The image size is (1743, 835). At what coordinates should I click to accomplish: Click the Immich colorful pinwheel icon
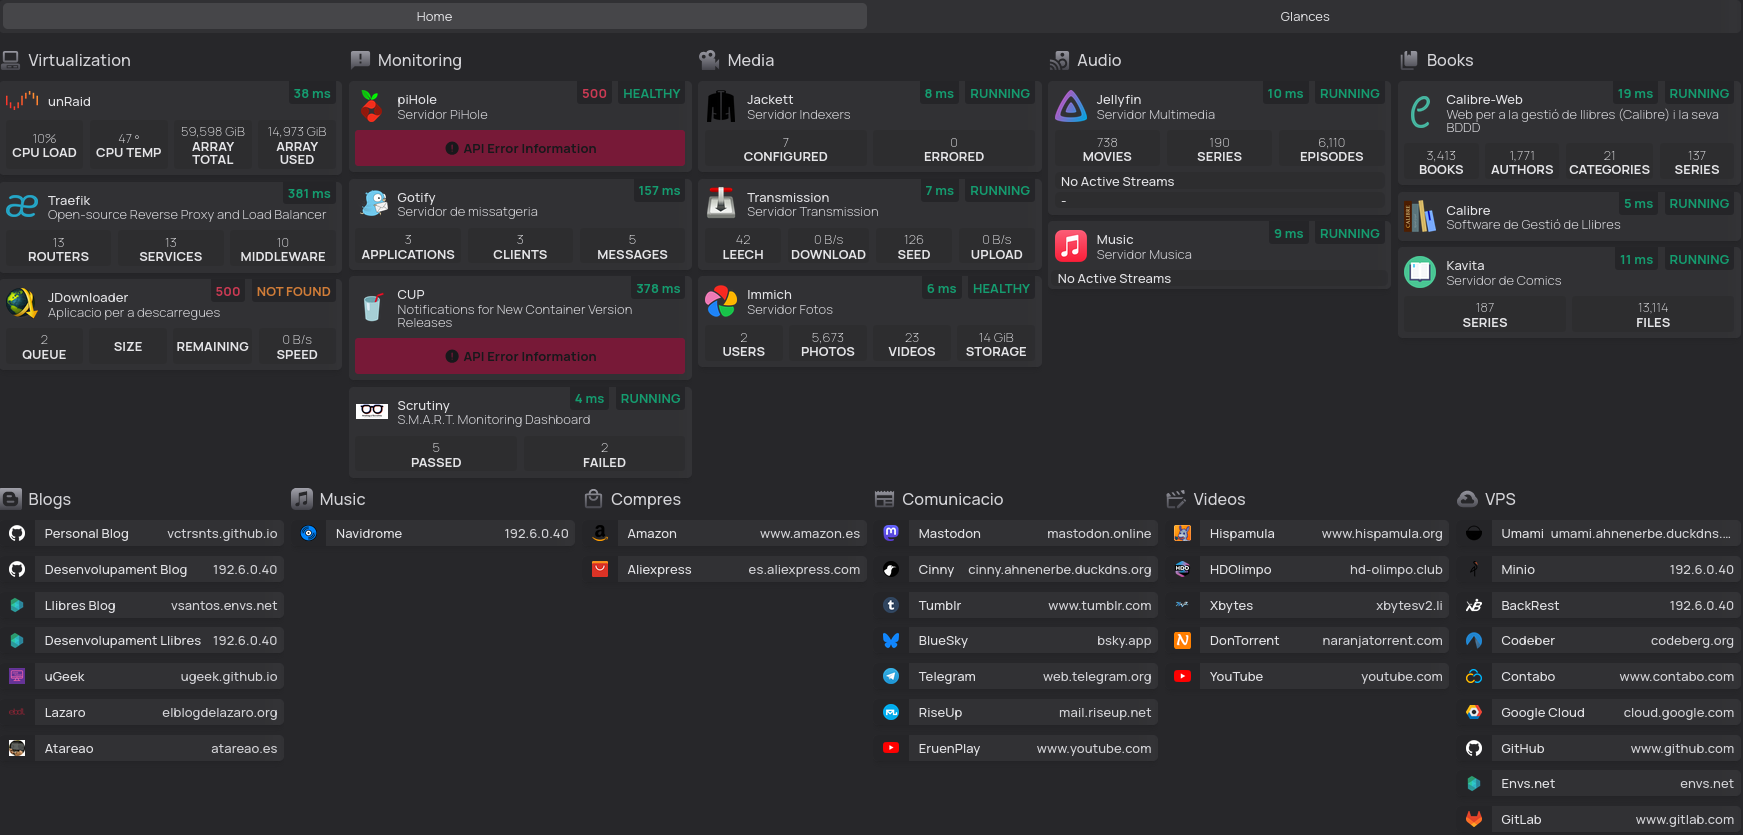pyautogui.click(x=721, y=302)
